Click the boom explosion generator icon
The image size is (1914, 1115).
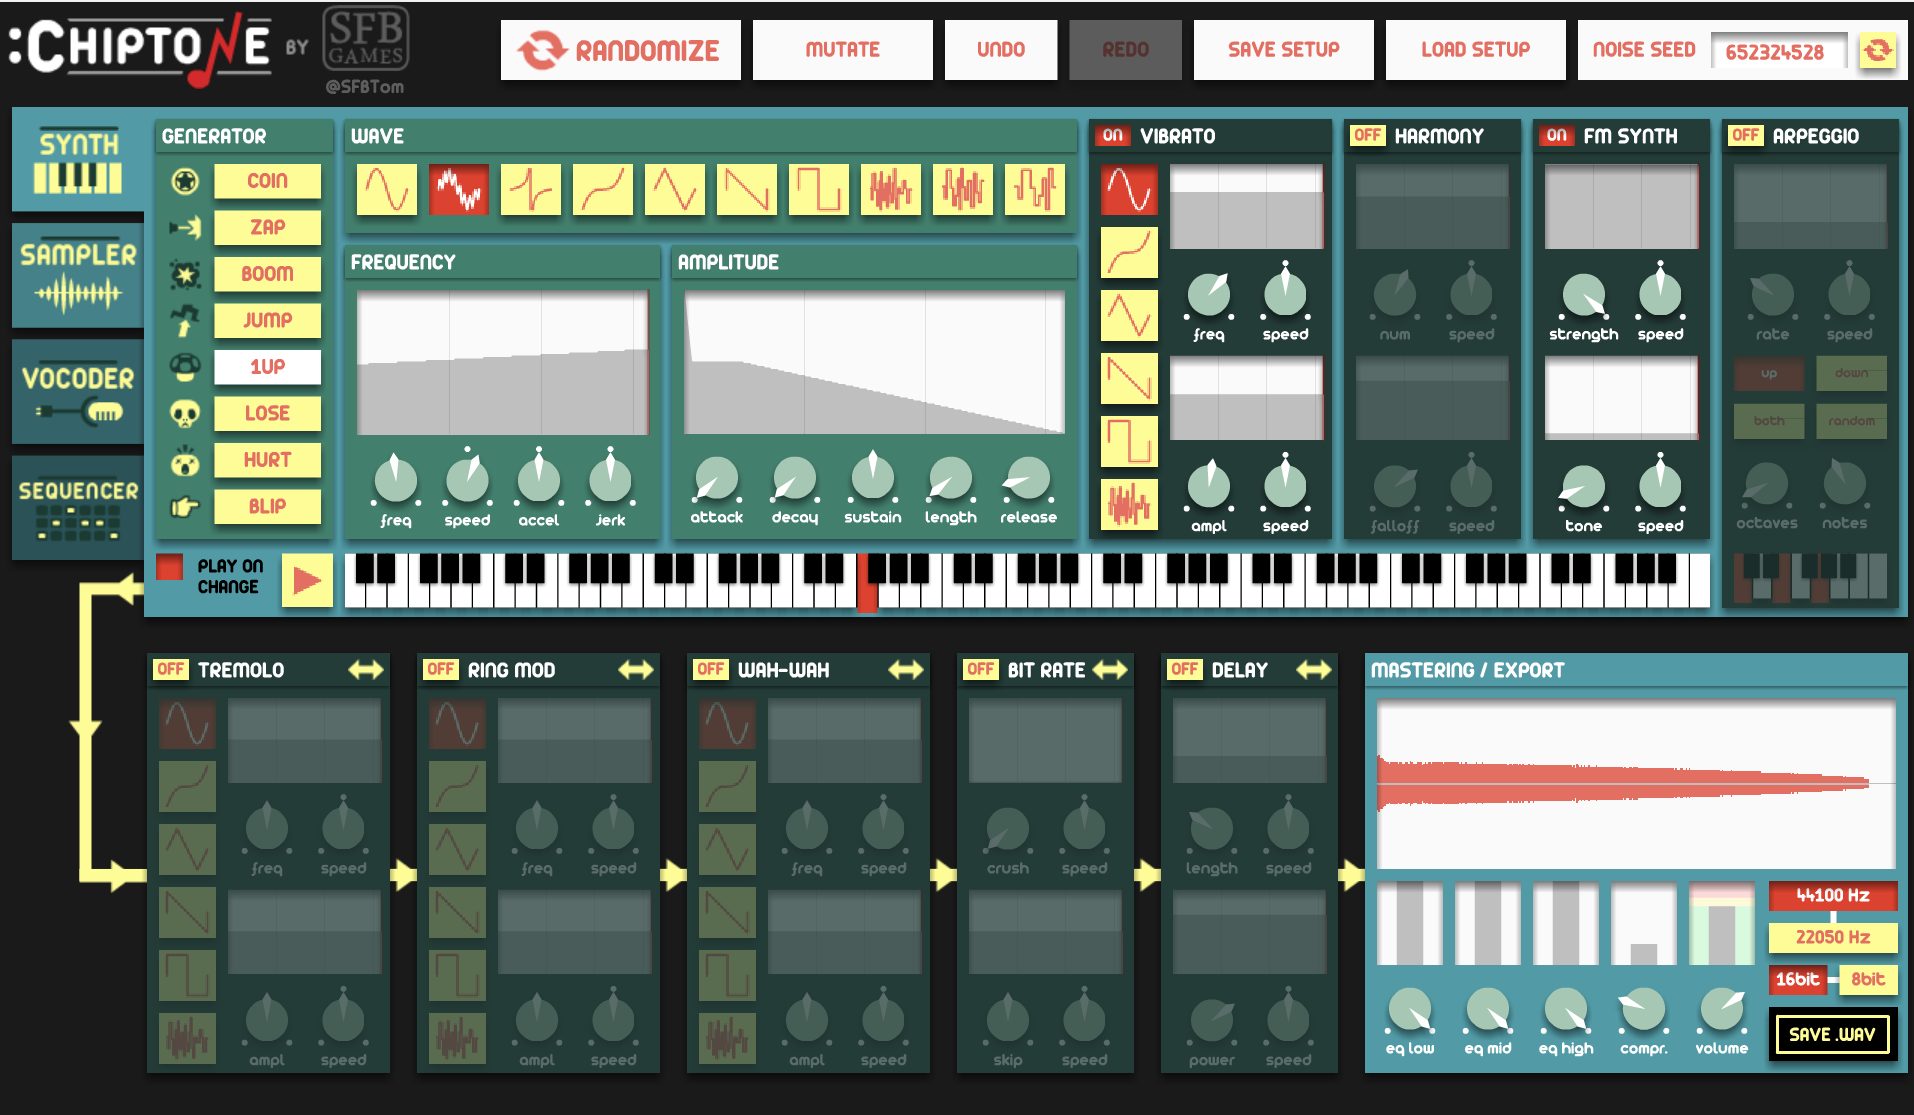coord(185,274)
